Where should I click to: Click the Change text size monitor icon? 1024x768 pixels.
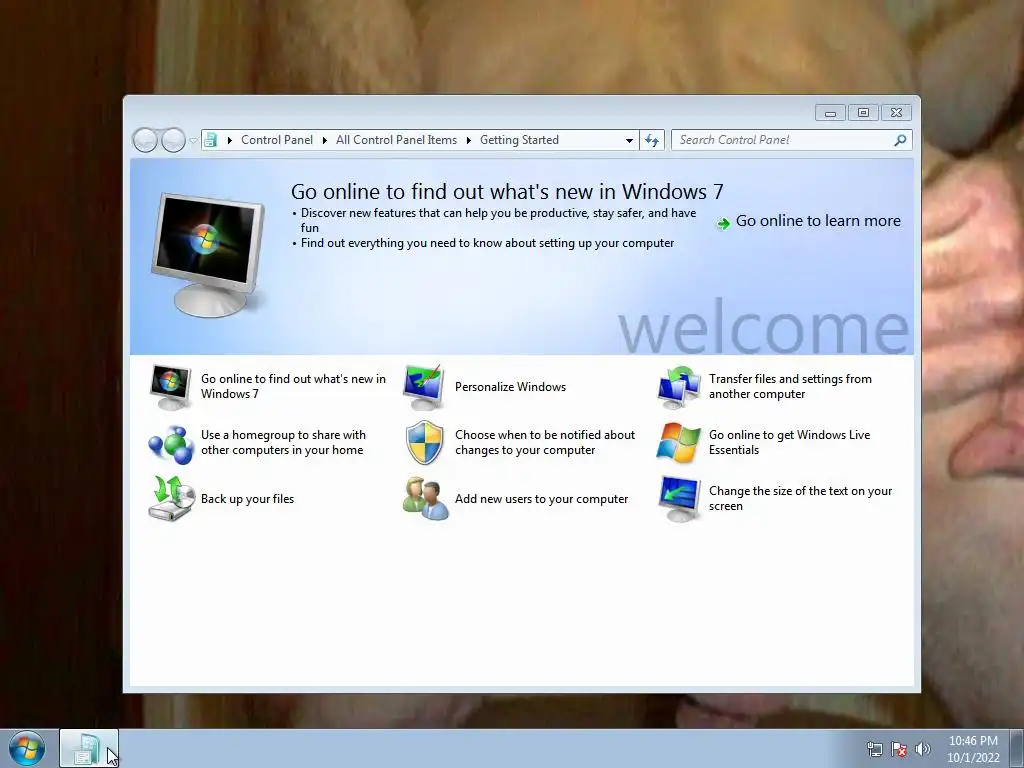(679, 499)
